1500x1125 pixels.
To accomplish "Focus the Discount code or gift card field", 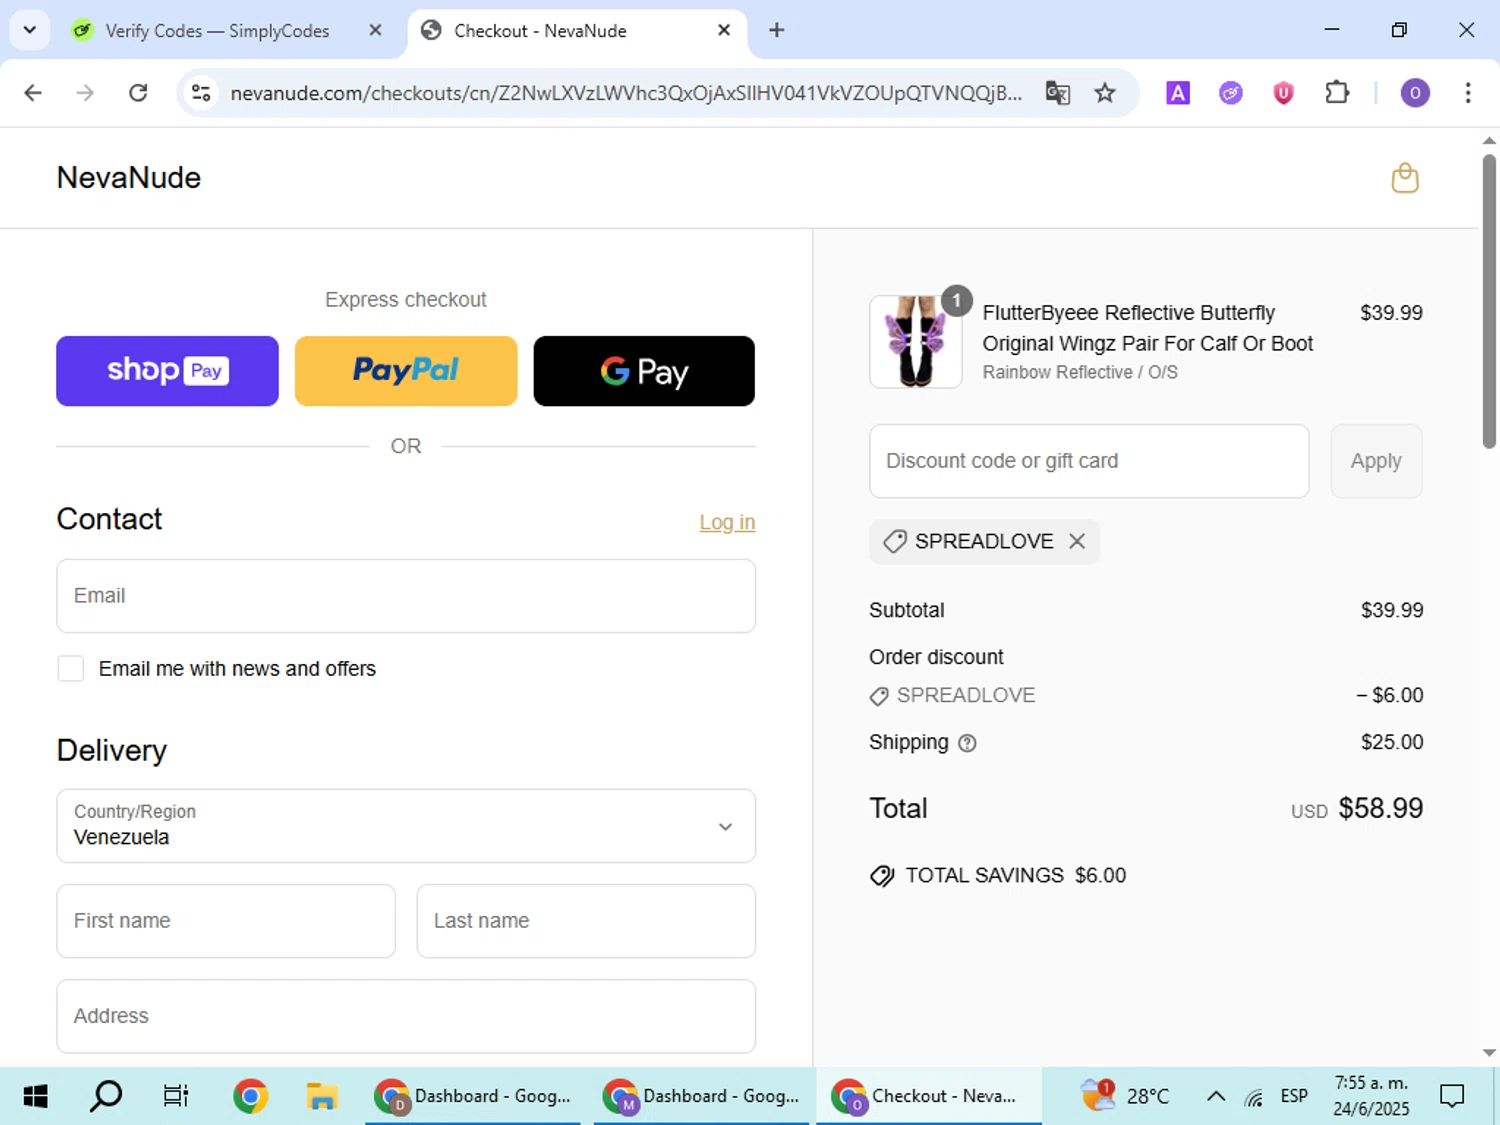I will (1089, 461).
